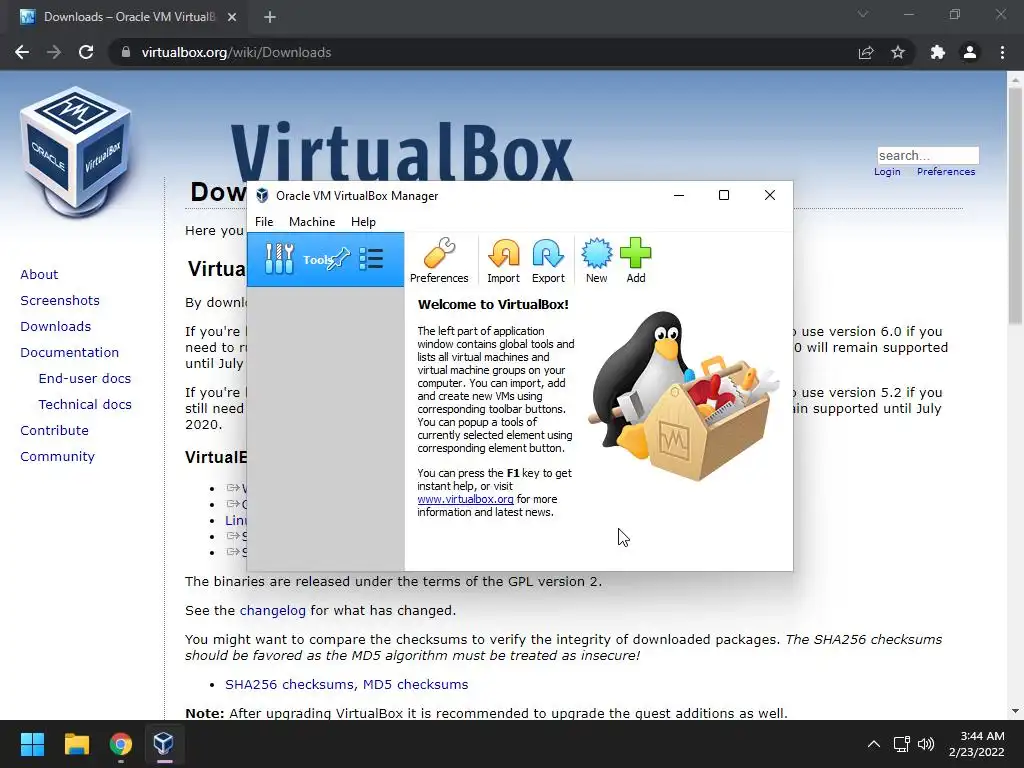Viewport: 1024px width, 768px height.
Task: Select the Tools entry in VirtualBox sidebar
Action: point(325,259)
